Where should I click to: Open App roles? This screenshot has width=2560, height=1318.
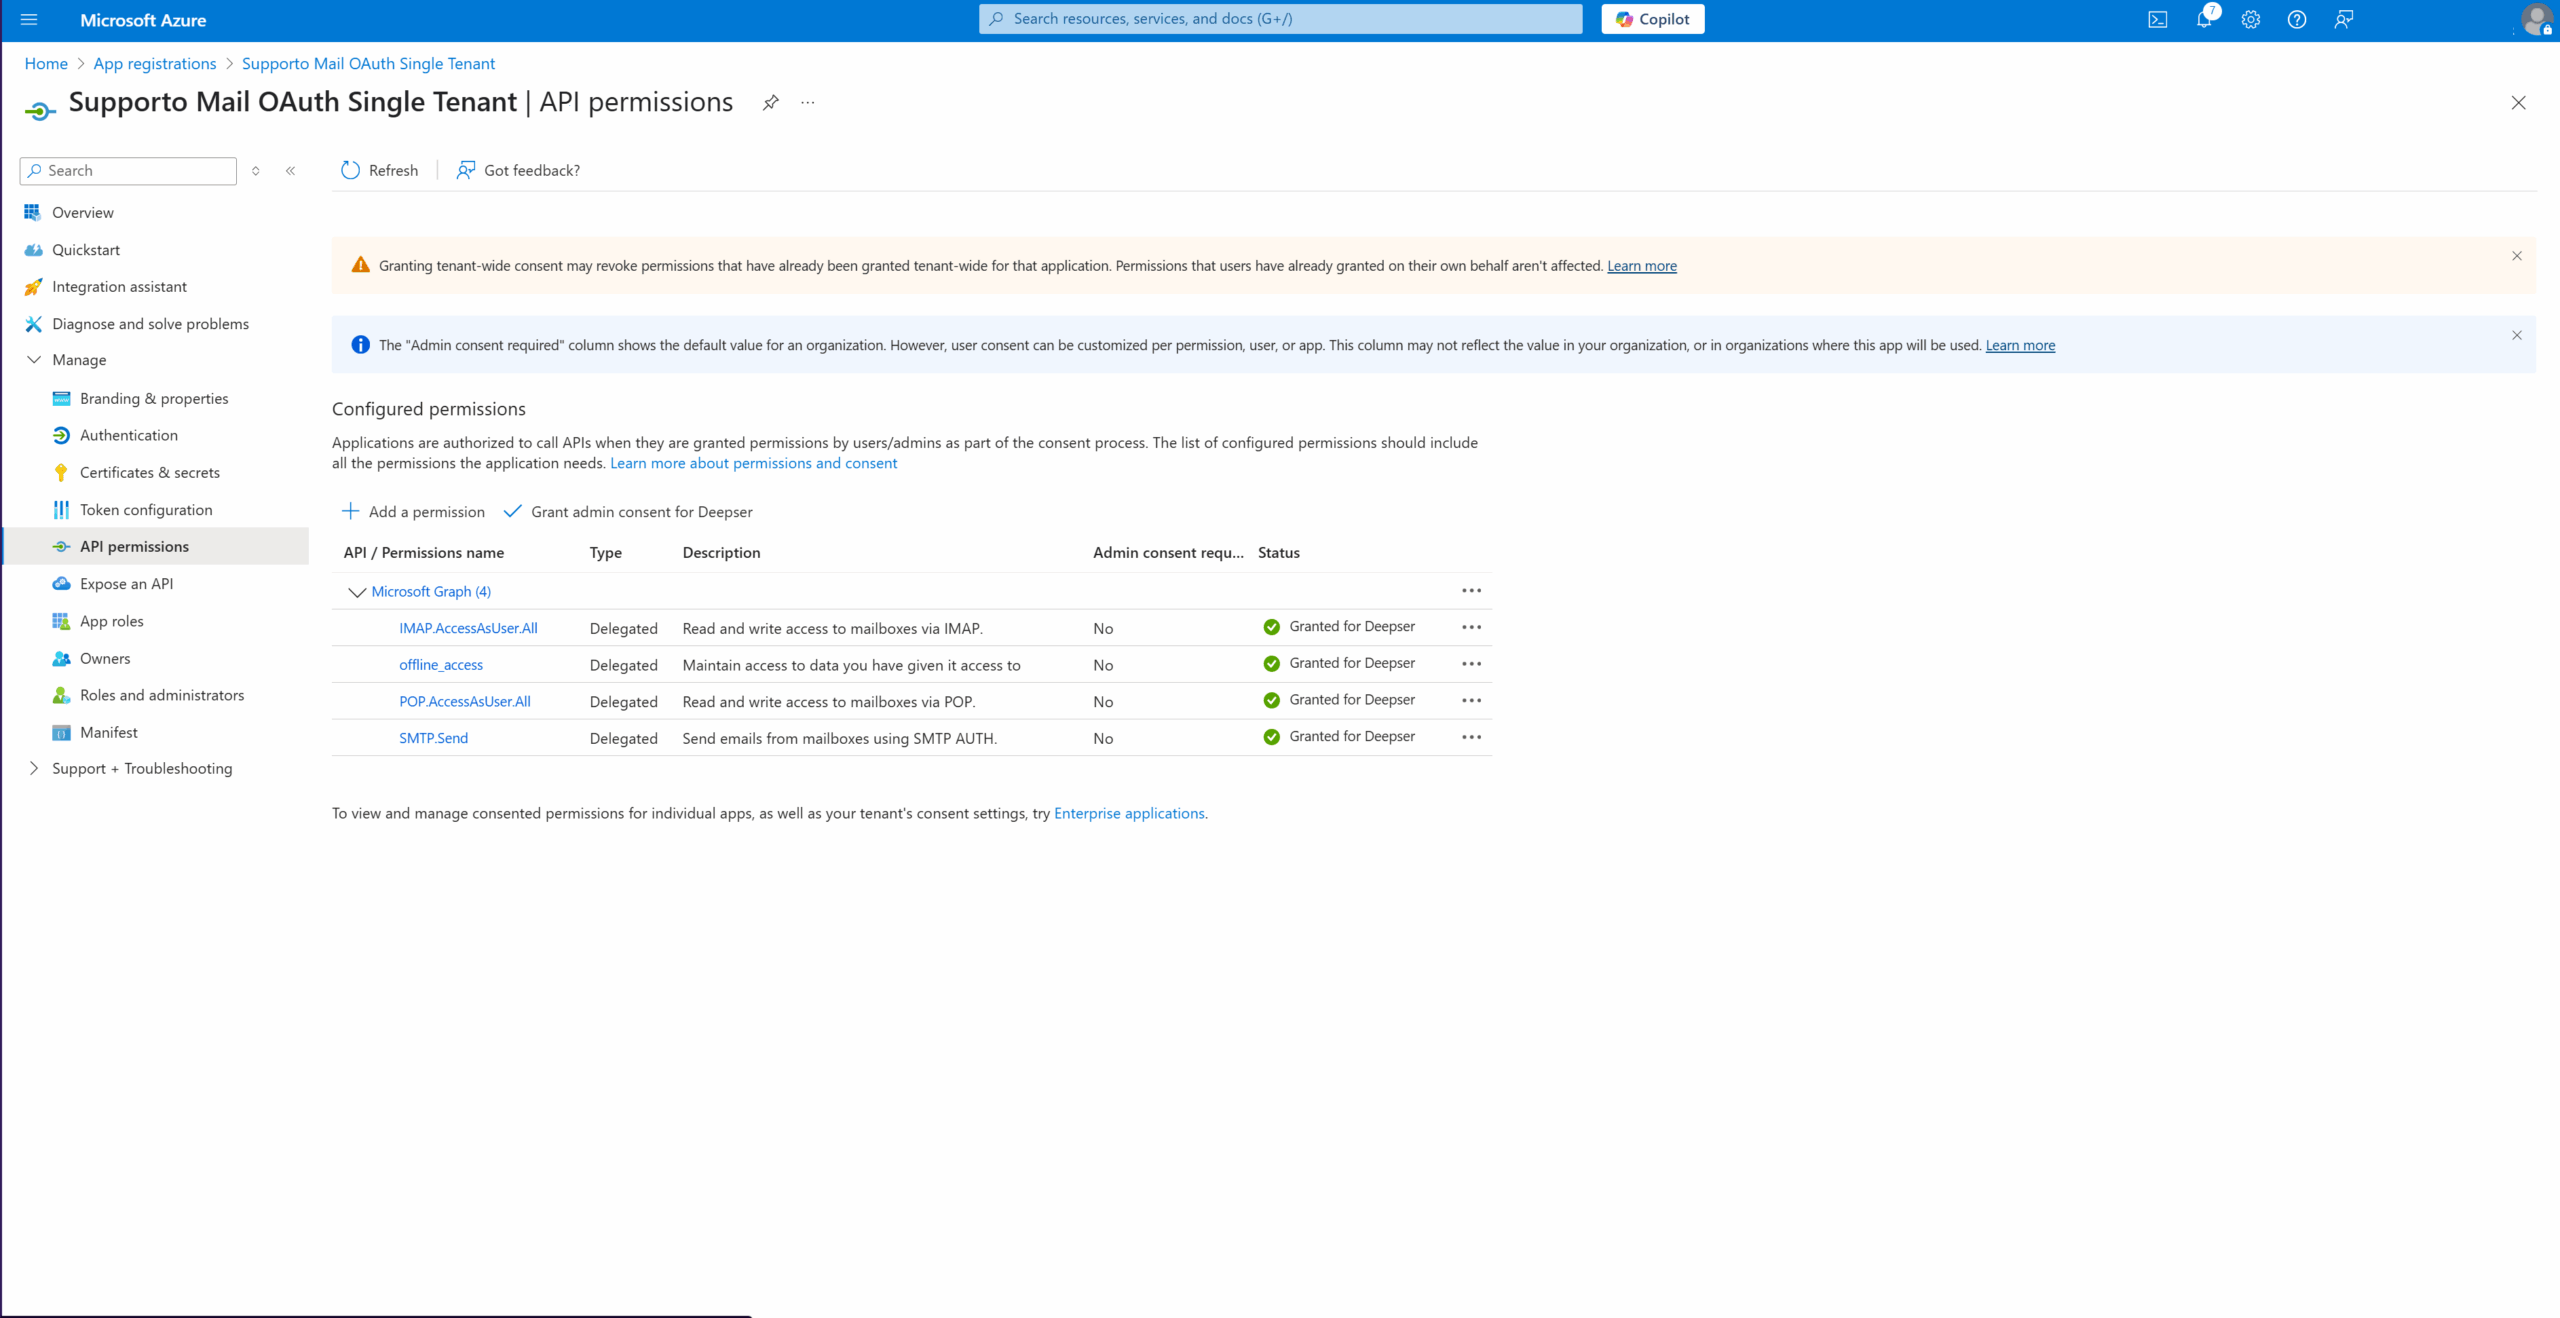pyautogui.click(x=112, y=621)
